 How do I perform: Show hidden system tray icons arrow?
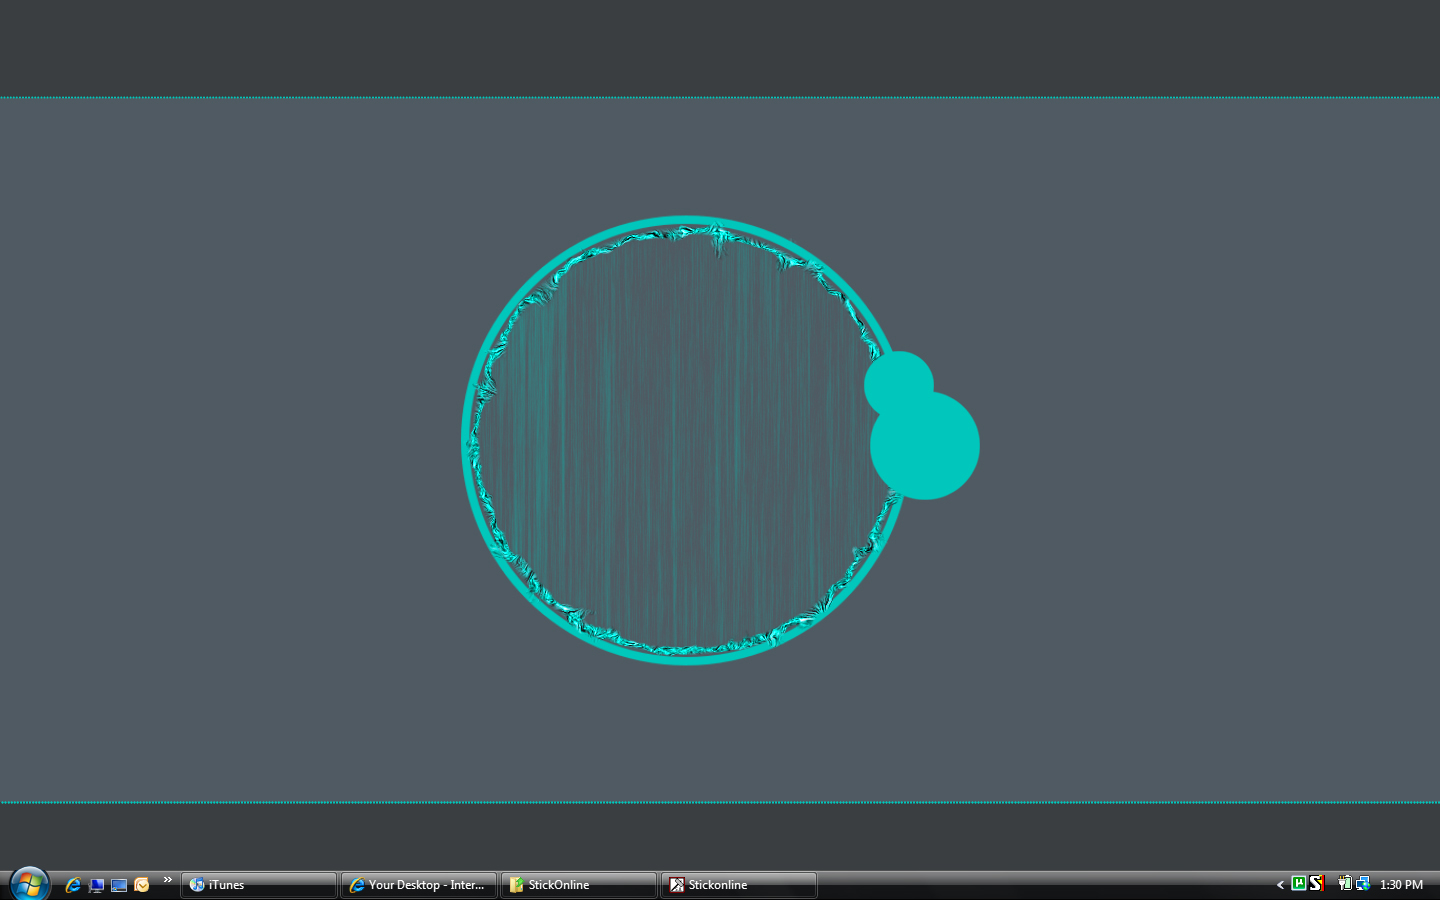(x=1280, y=885)
